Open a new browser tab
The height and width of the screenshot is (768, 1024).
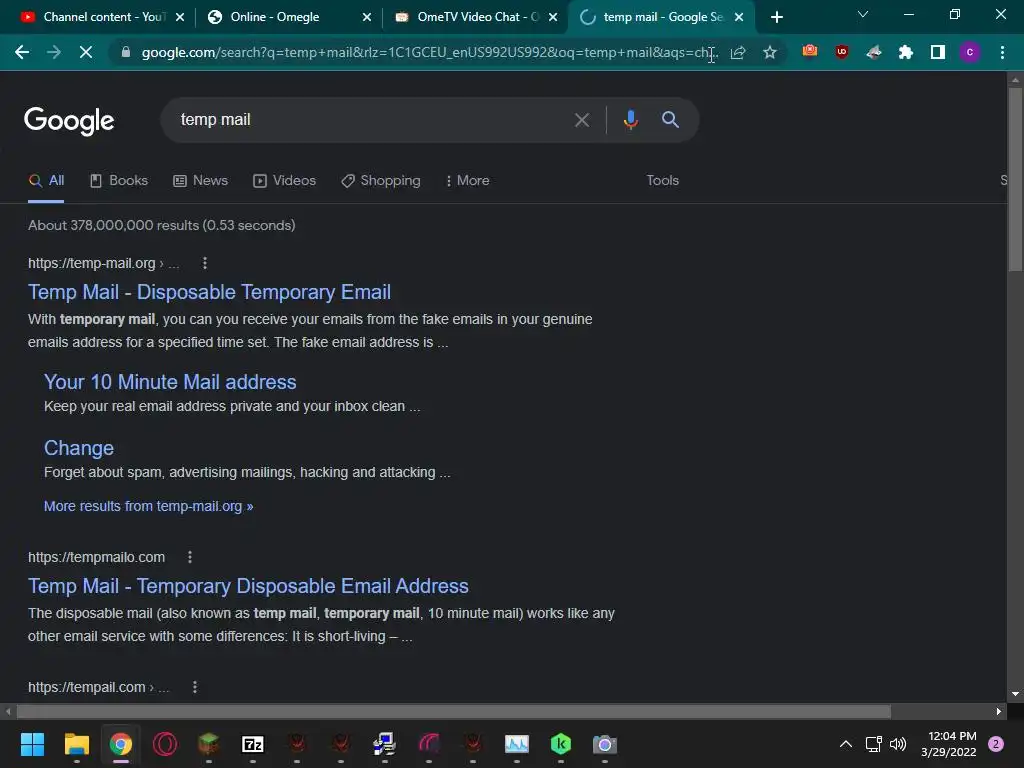point(776,18)
